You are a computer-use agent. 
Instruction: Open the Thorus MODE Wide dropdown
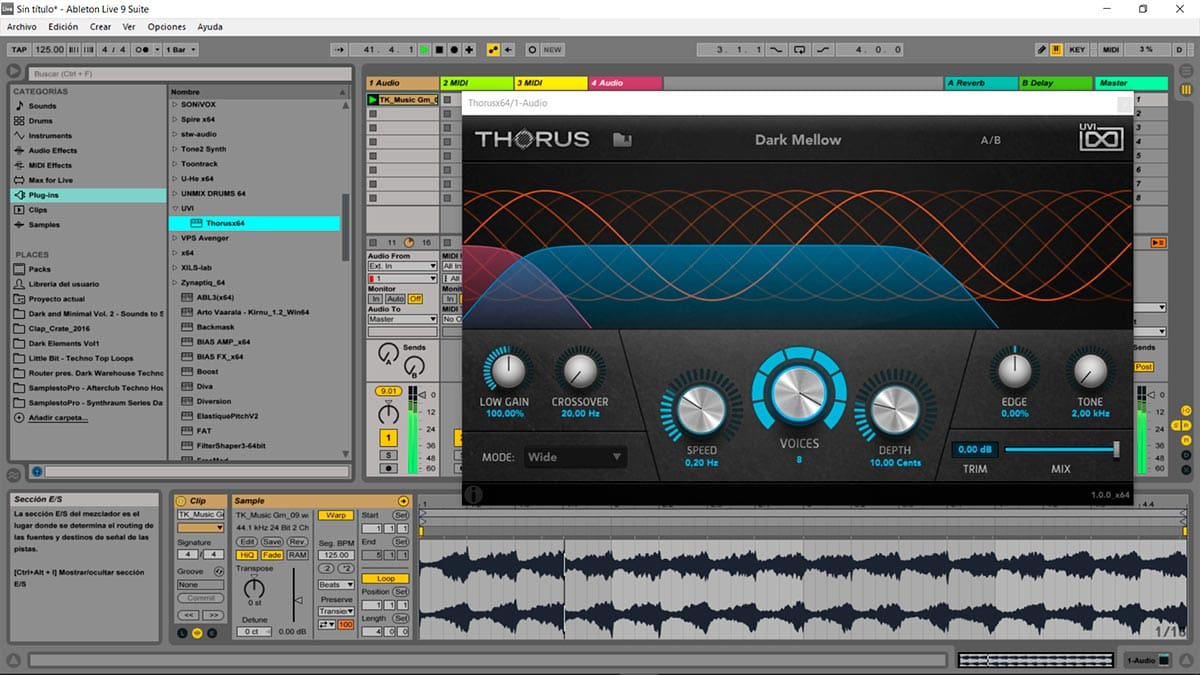pos(576,457)
